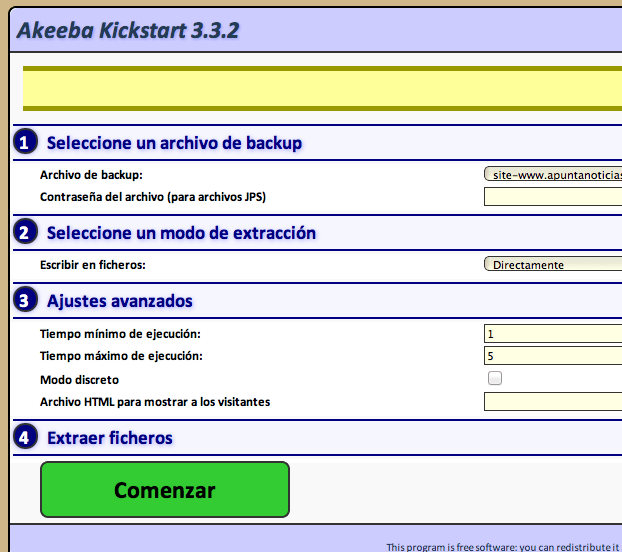Image resolution: width=622 pixels, height=552 pixels.
Task: Click the 'Contraseña del archivo (para archivos JPS)' label
Action: (x=153, y=197)
